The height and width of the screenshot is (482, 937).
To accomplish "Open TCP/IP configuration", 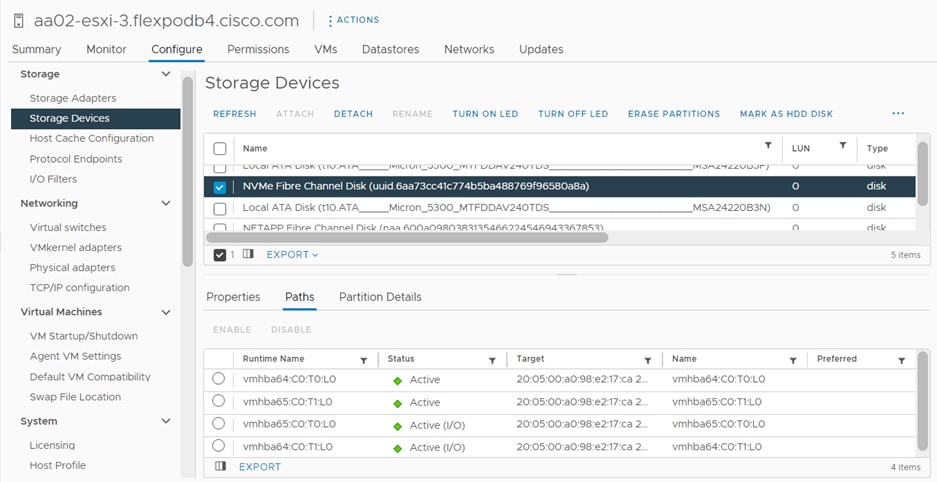I will [79, 287].
